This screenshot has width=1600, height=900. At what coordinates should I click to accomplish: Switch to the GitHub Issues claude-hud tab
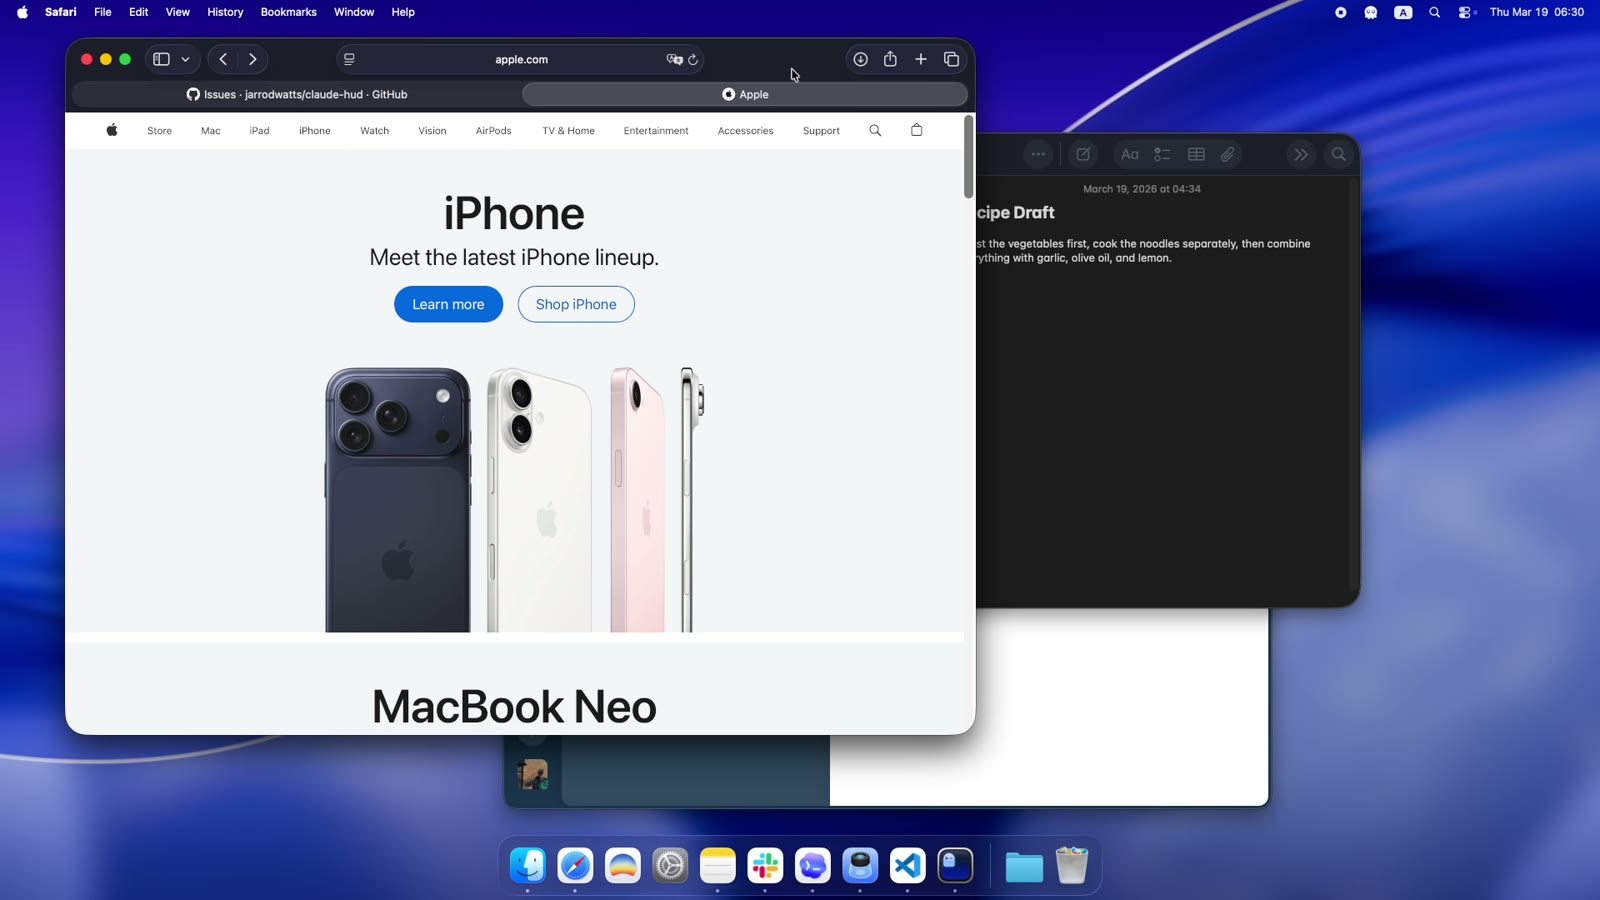click(297, 94)
